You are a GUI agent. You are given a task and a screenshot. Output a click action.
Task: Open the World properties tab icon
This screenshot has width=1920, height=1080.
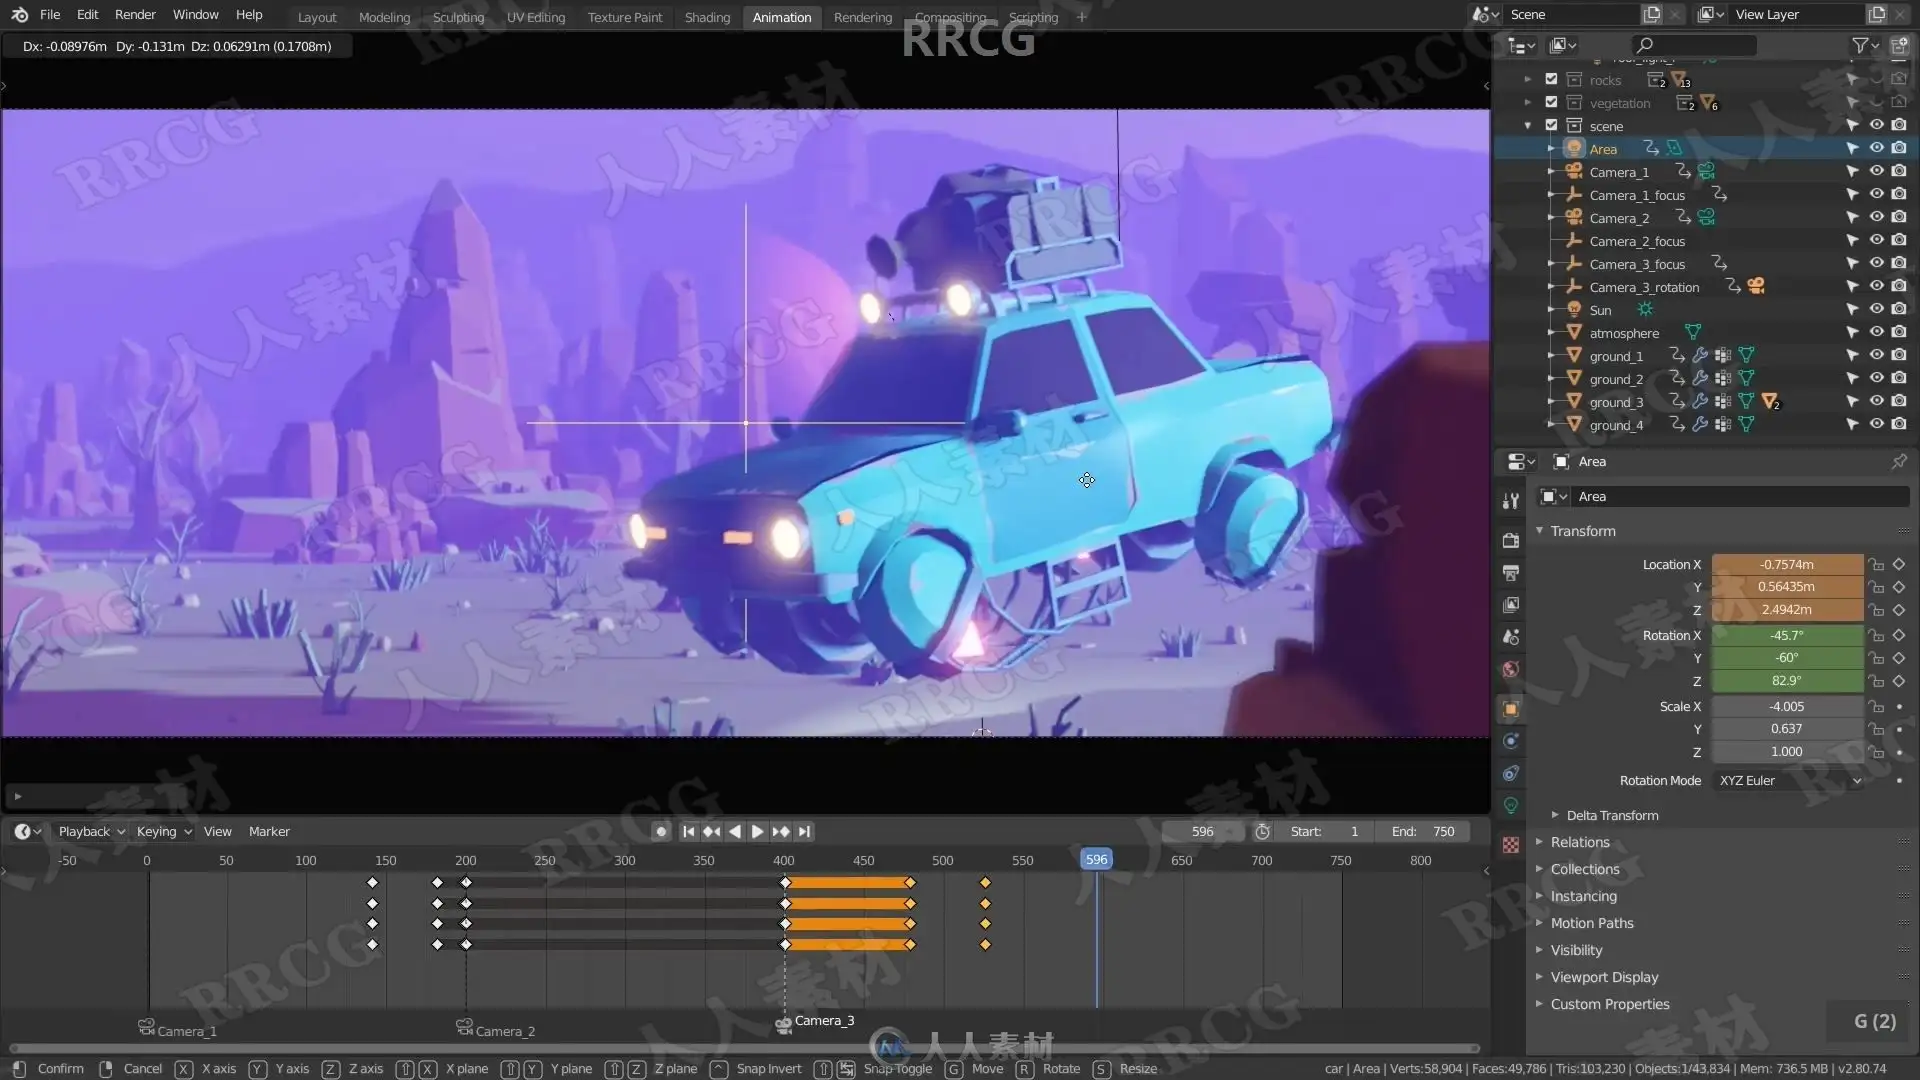1511,669
